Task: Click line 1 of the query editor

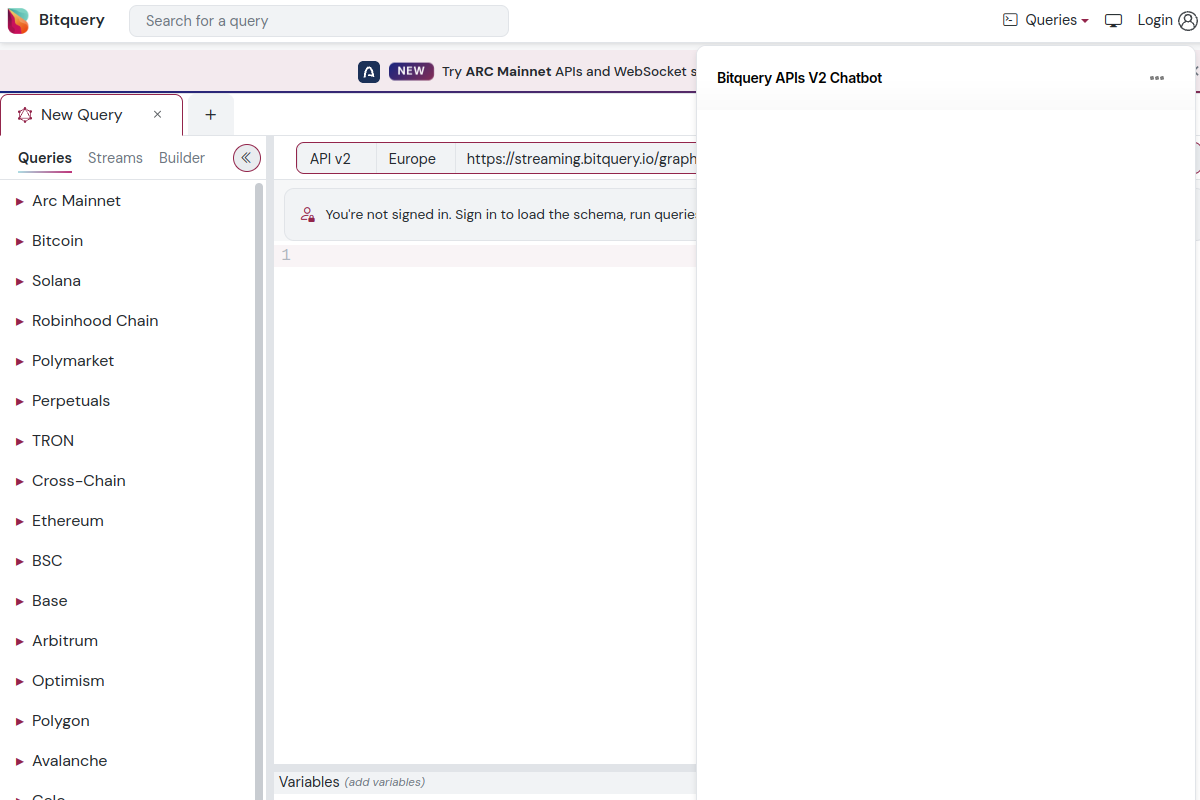Action: [x=485, y=256]
